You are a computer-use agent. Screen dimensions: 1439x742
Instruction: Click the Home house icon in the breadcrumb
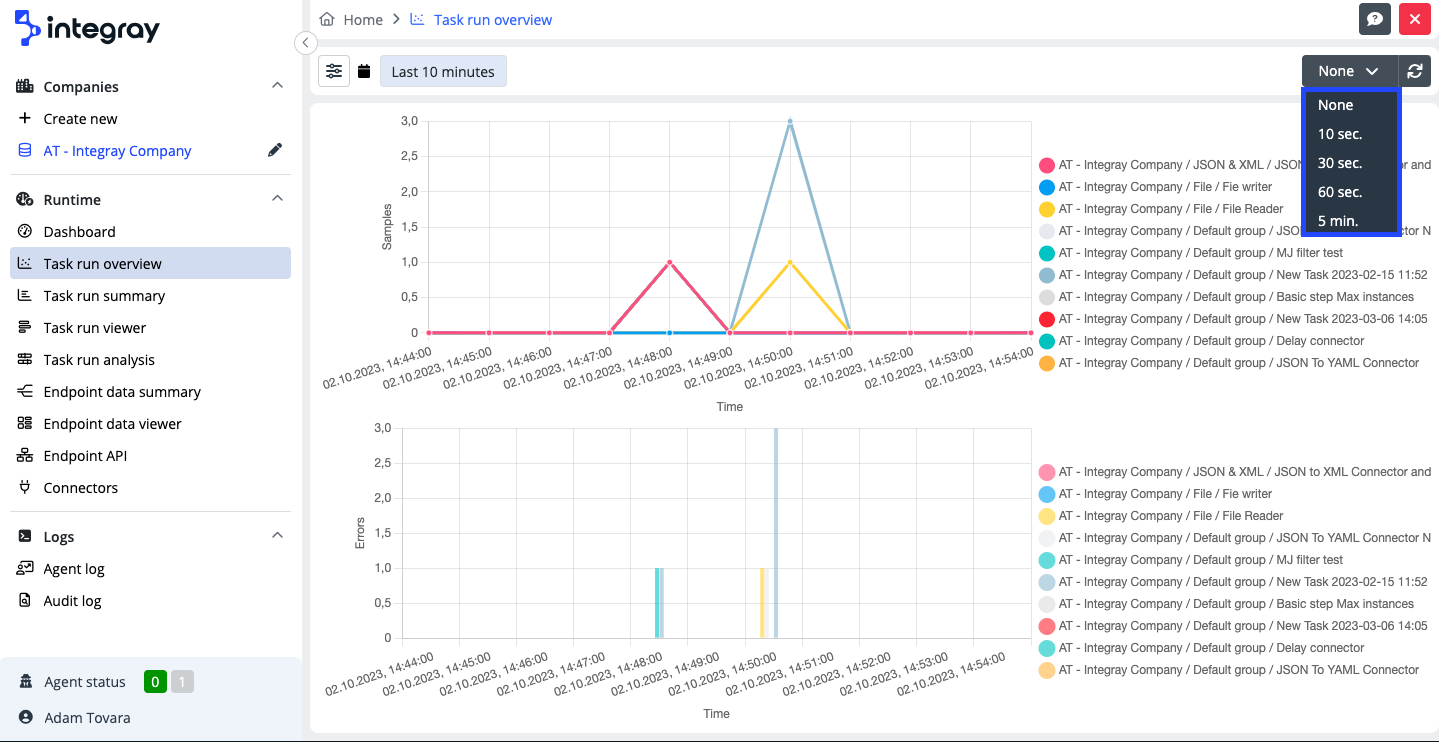click(326, 19)
